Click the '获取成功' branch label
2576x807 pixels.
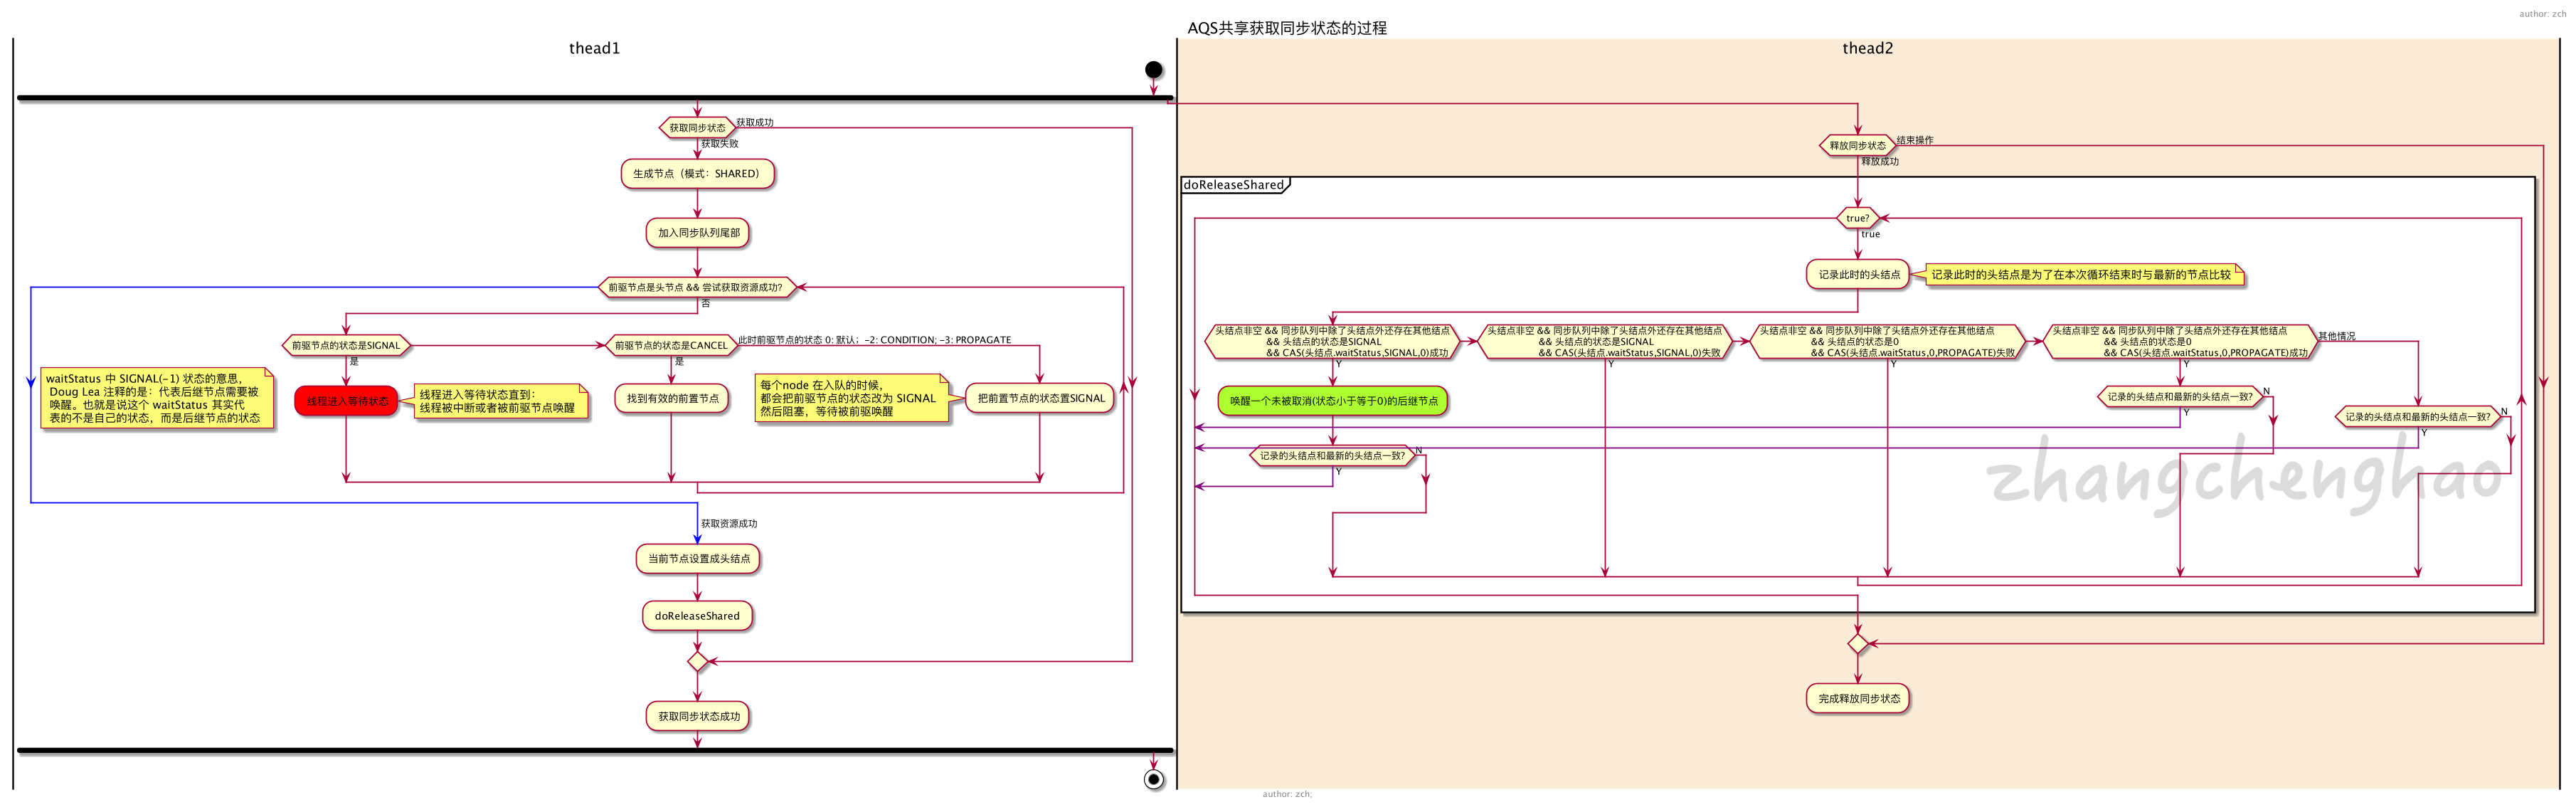click(x=755, y=122)
